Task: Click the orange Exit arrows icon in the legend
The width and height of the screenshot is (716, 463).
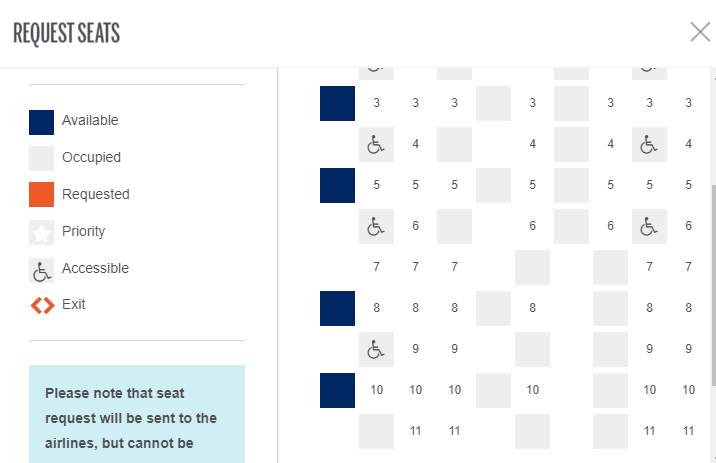Action: 42,305
